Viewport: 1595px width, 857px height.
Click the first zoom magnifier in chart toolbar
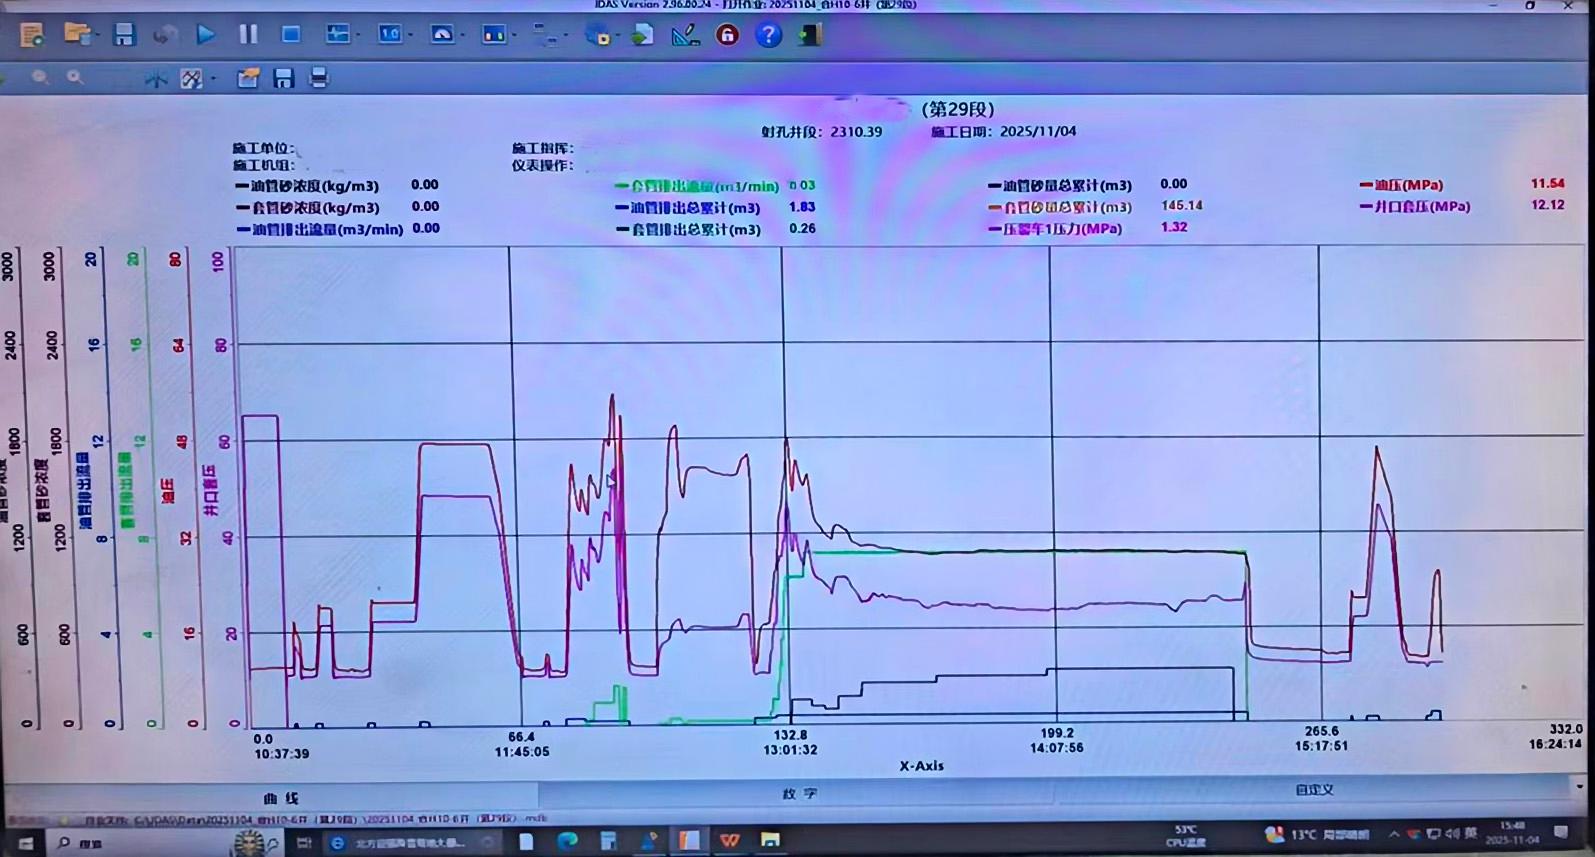[x=40, y=77]
